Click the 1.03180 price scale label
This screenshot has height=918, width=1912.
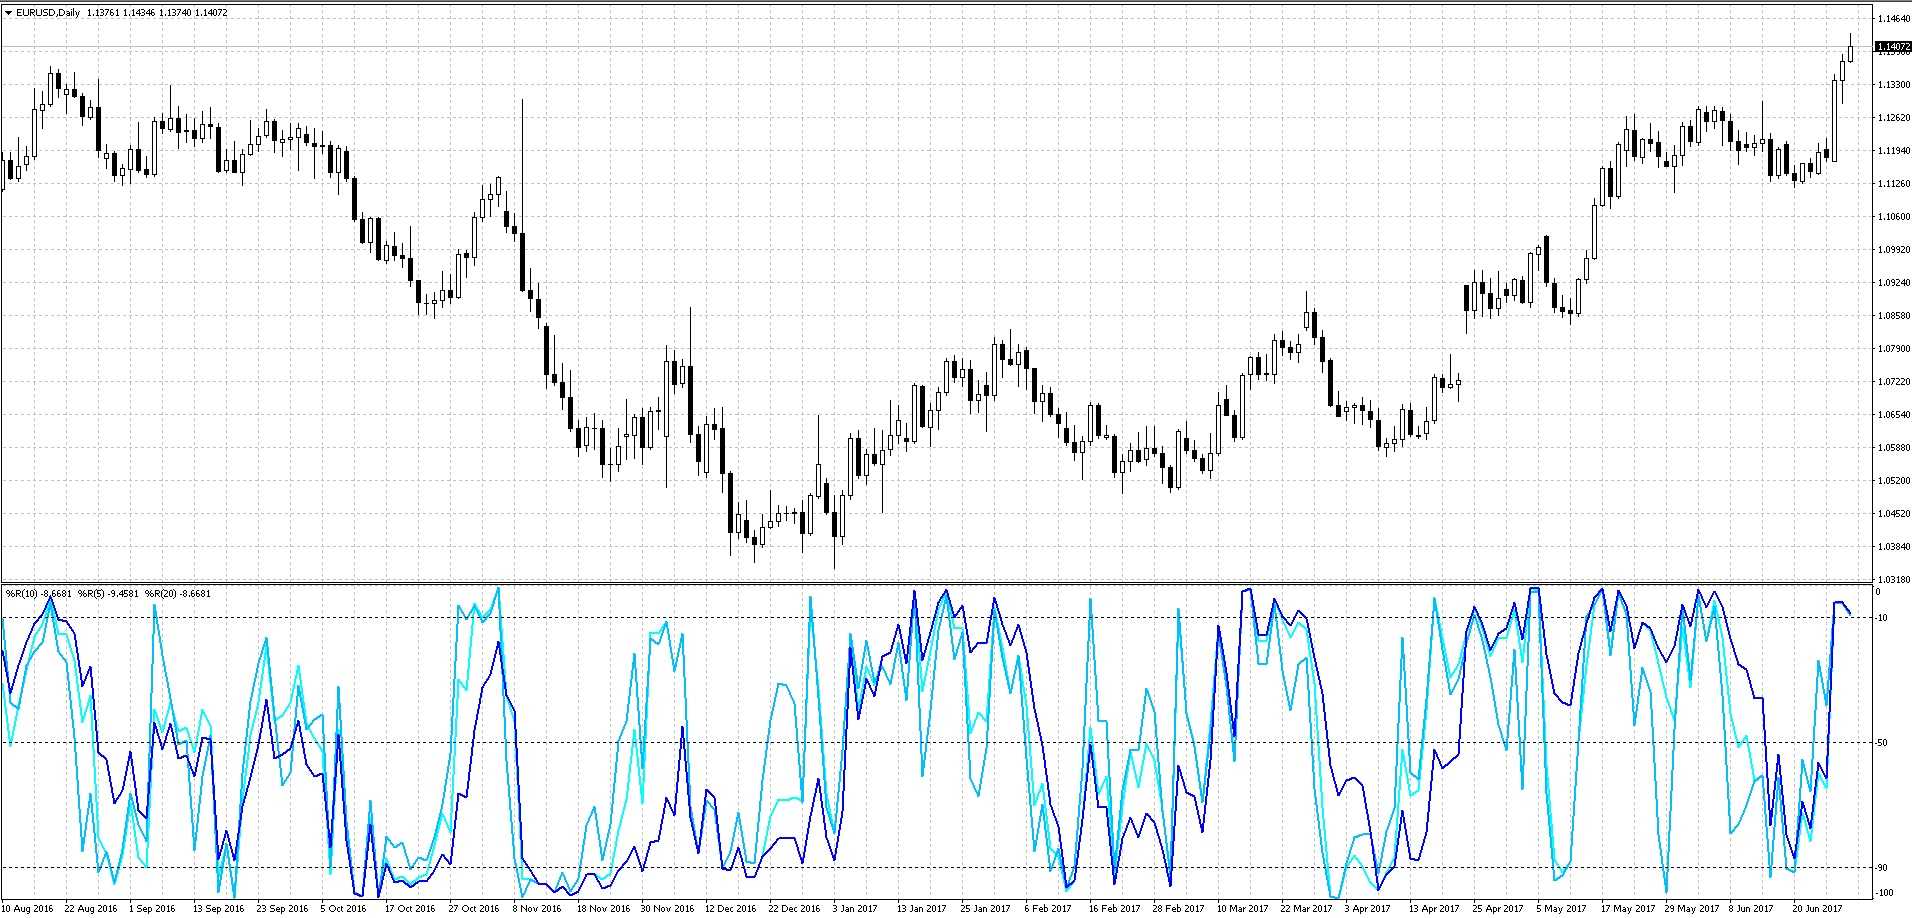pos(1891,580)
